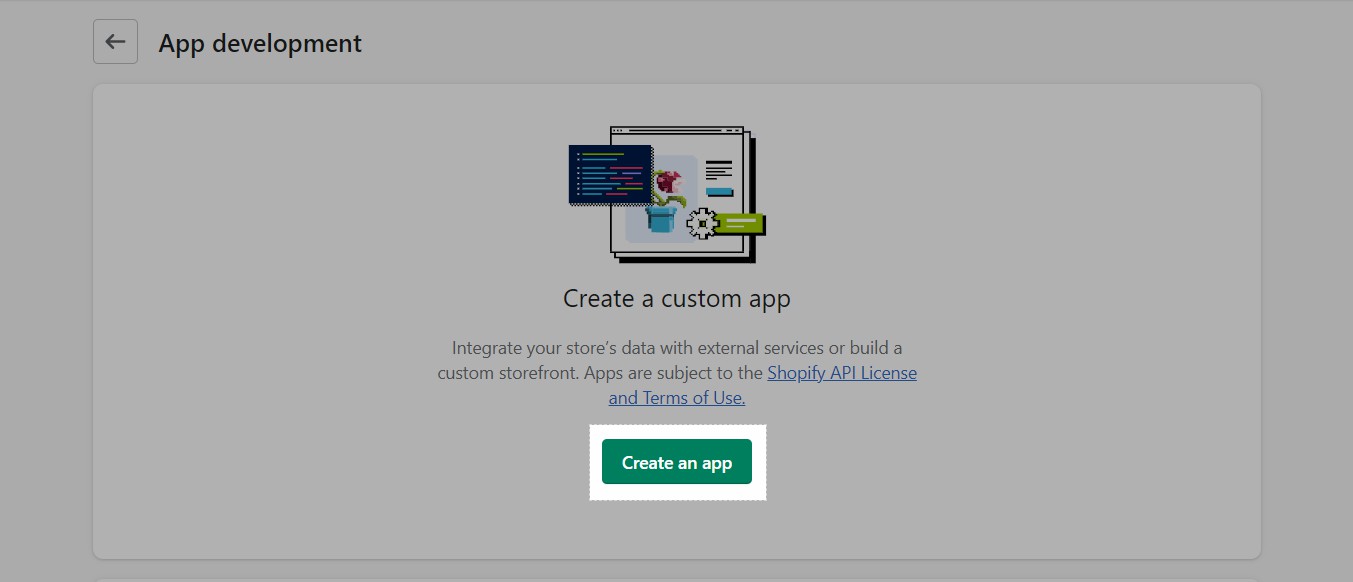The width and height of the screenshot is (1353, 582).
Task: Click the card containing the custom app info
Action: (676, 320)
